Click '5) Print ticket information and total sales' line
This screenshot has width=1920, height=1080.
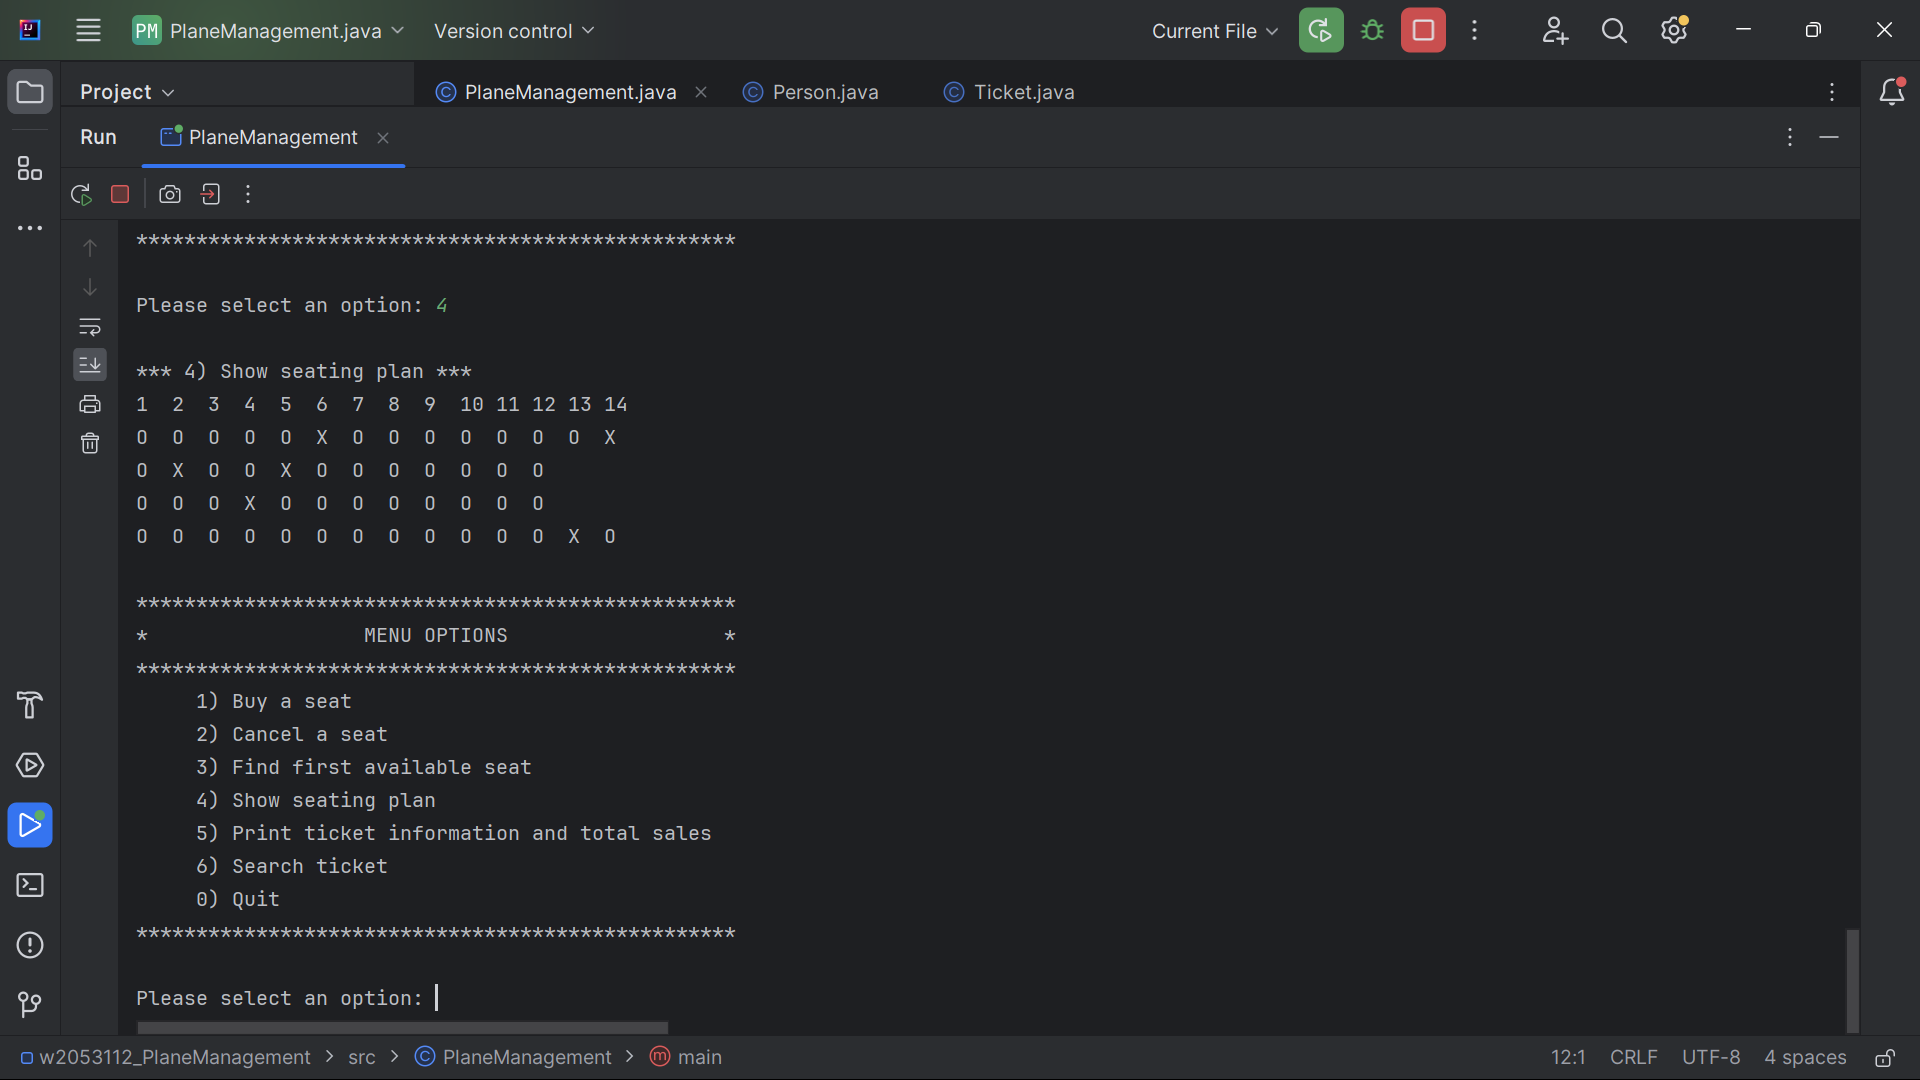click(x=454, y=833)
